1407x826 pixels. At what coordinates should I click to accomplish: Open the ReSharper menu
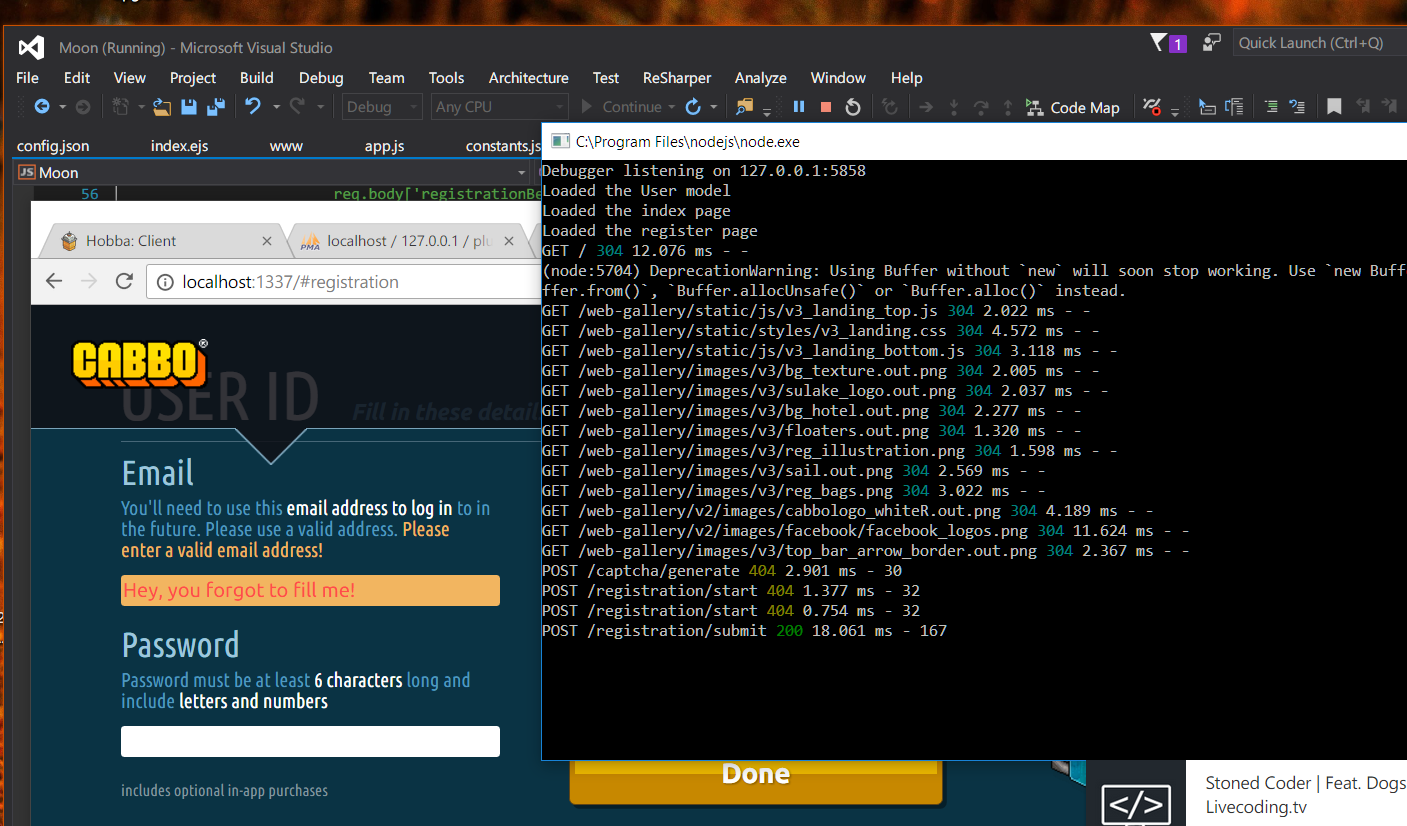pyautogui.click(x=677, y=78)
